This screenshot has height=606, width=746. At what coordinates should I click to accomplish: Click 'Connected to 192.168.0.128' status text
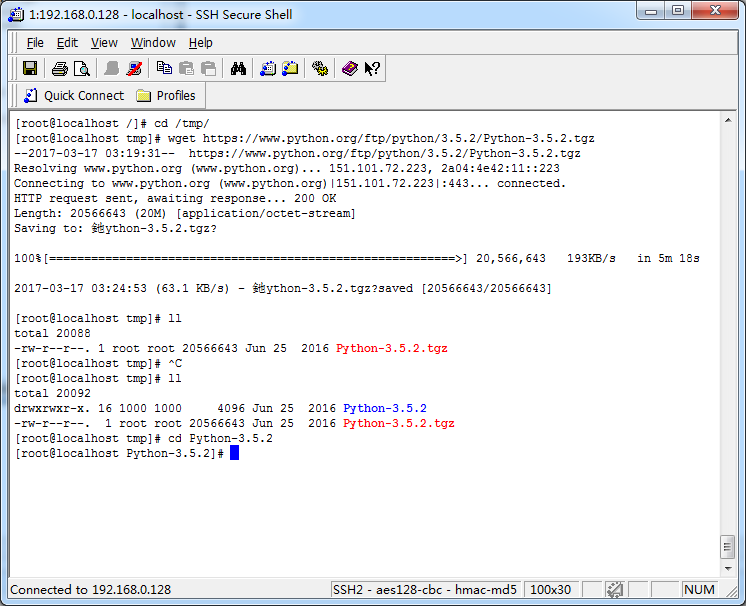tap(90, 590)
